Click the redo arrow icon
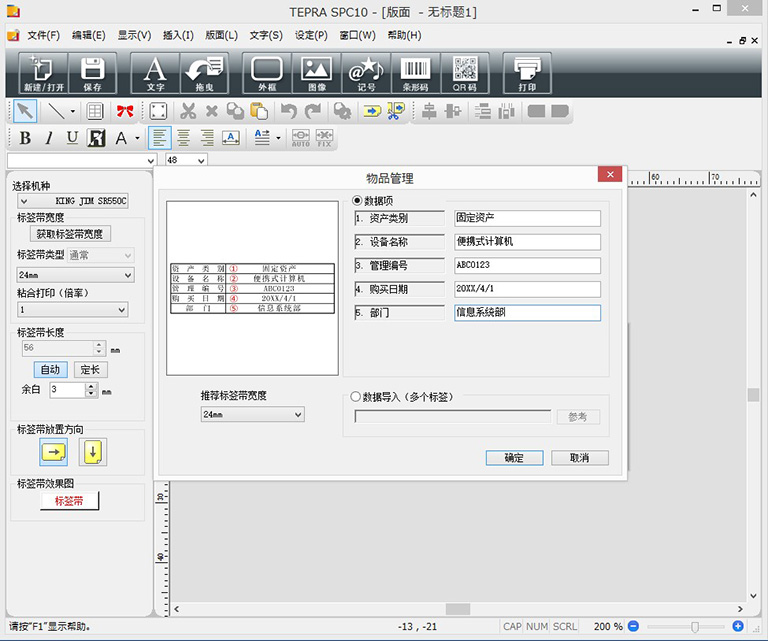Screen dimensions: 768x641 pos(312,111)
